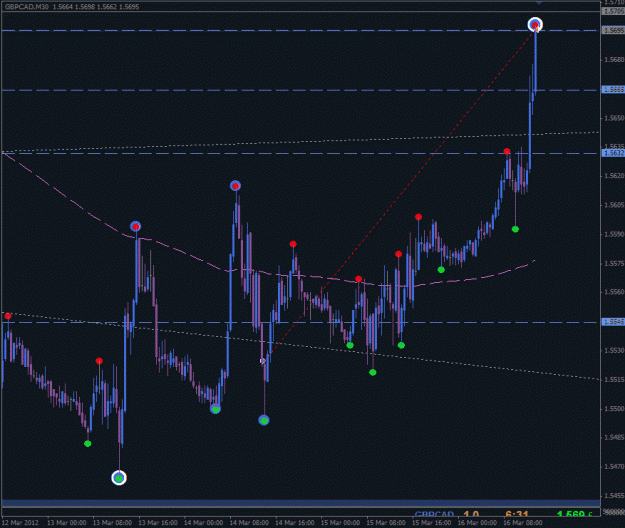The image size is (625, 528).
Task: Click 1.5605 on the price axis
Action: click(614, 205)
